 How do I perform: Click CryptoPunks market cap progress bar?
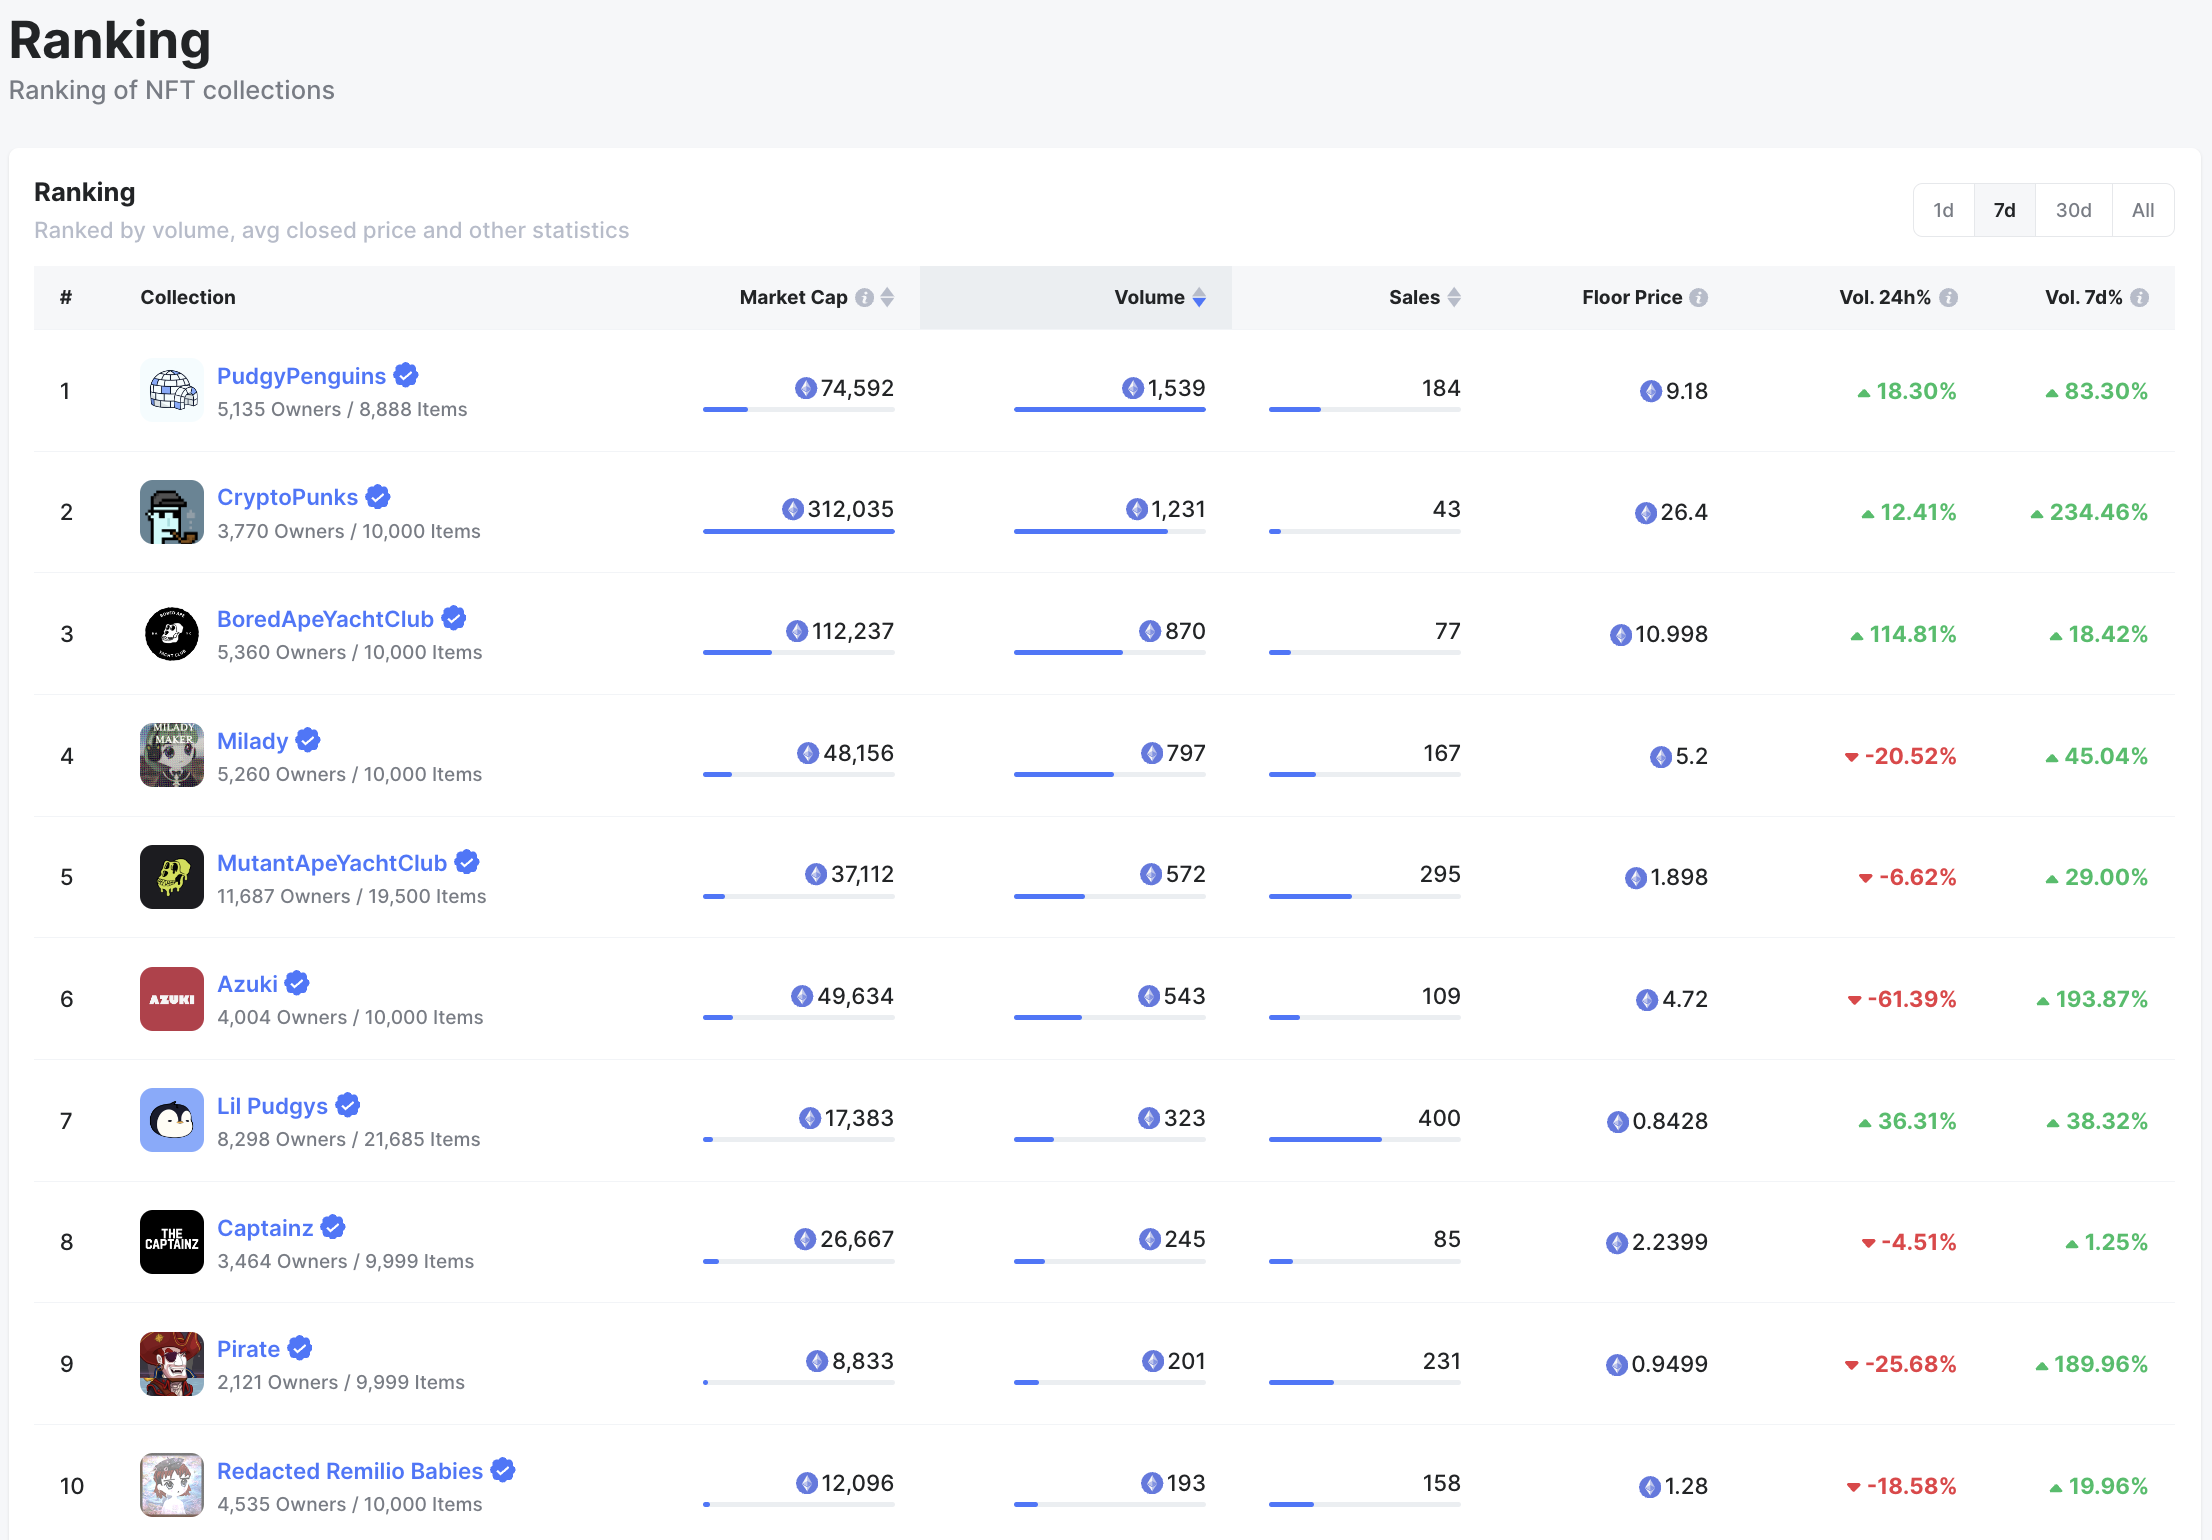[x=799, y=531]
